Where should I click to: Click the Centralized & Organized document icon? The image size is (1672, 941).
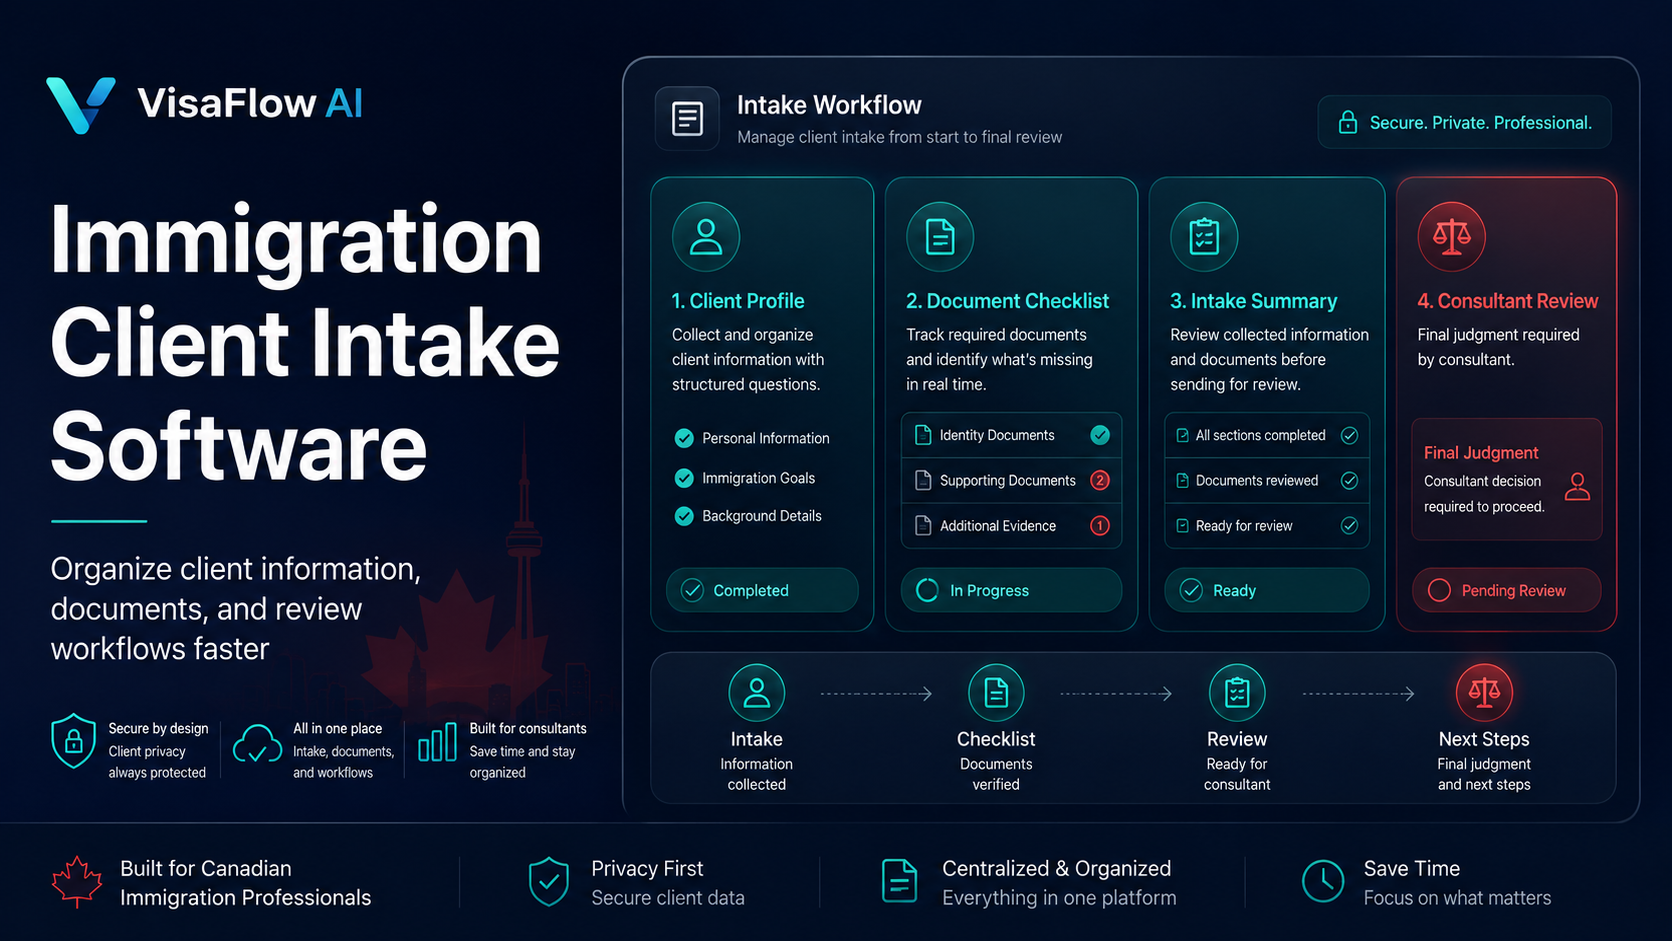click(900, 881)
